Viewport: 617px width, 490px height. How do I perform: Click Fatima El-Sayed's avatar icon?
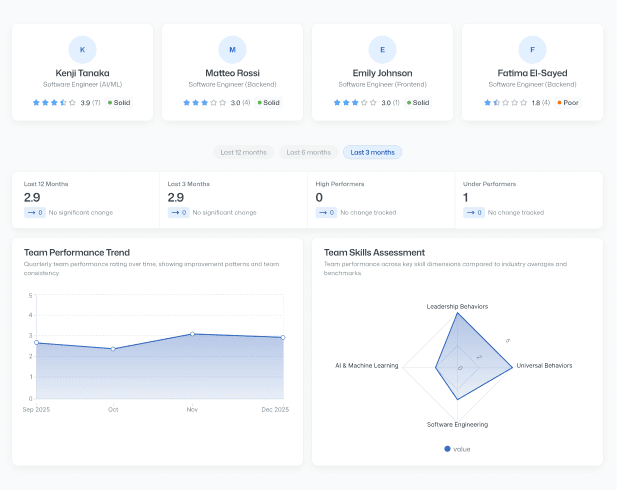pyautogui.click(x=532, y=49)
